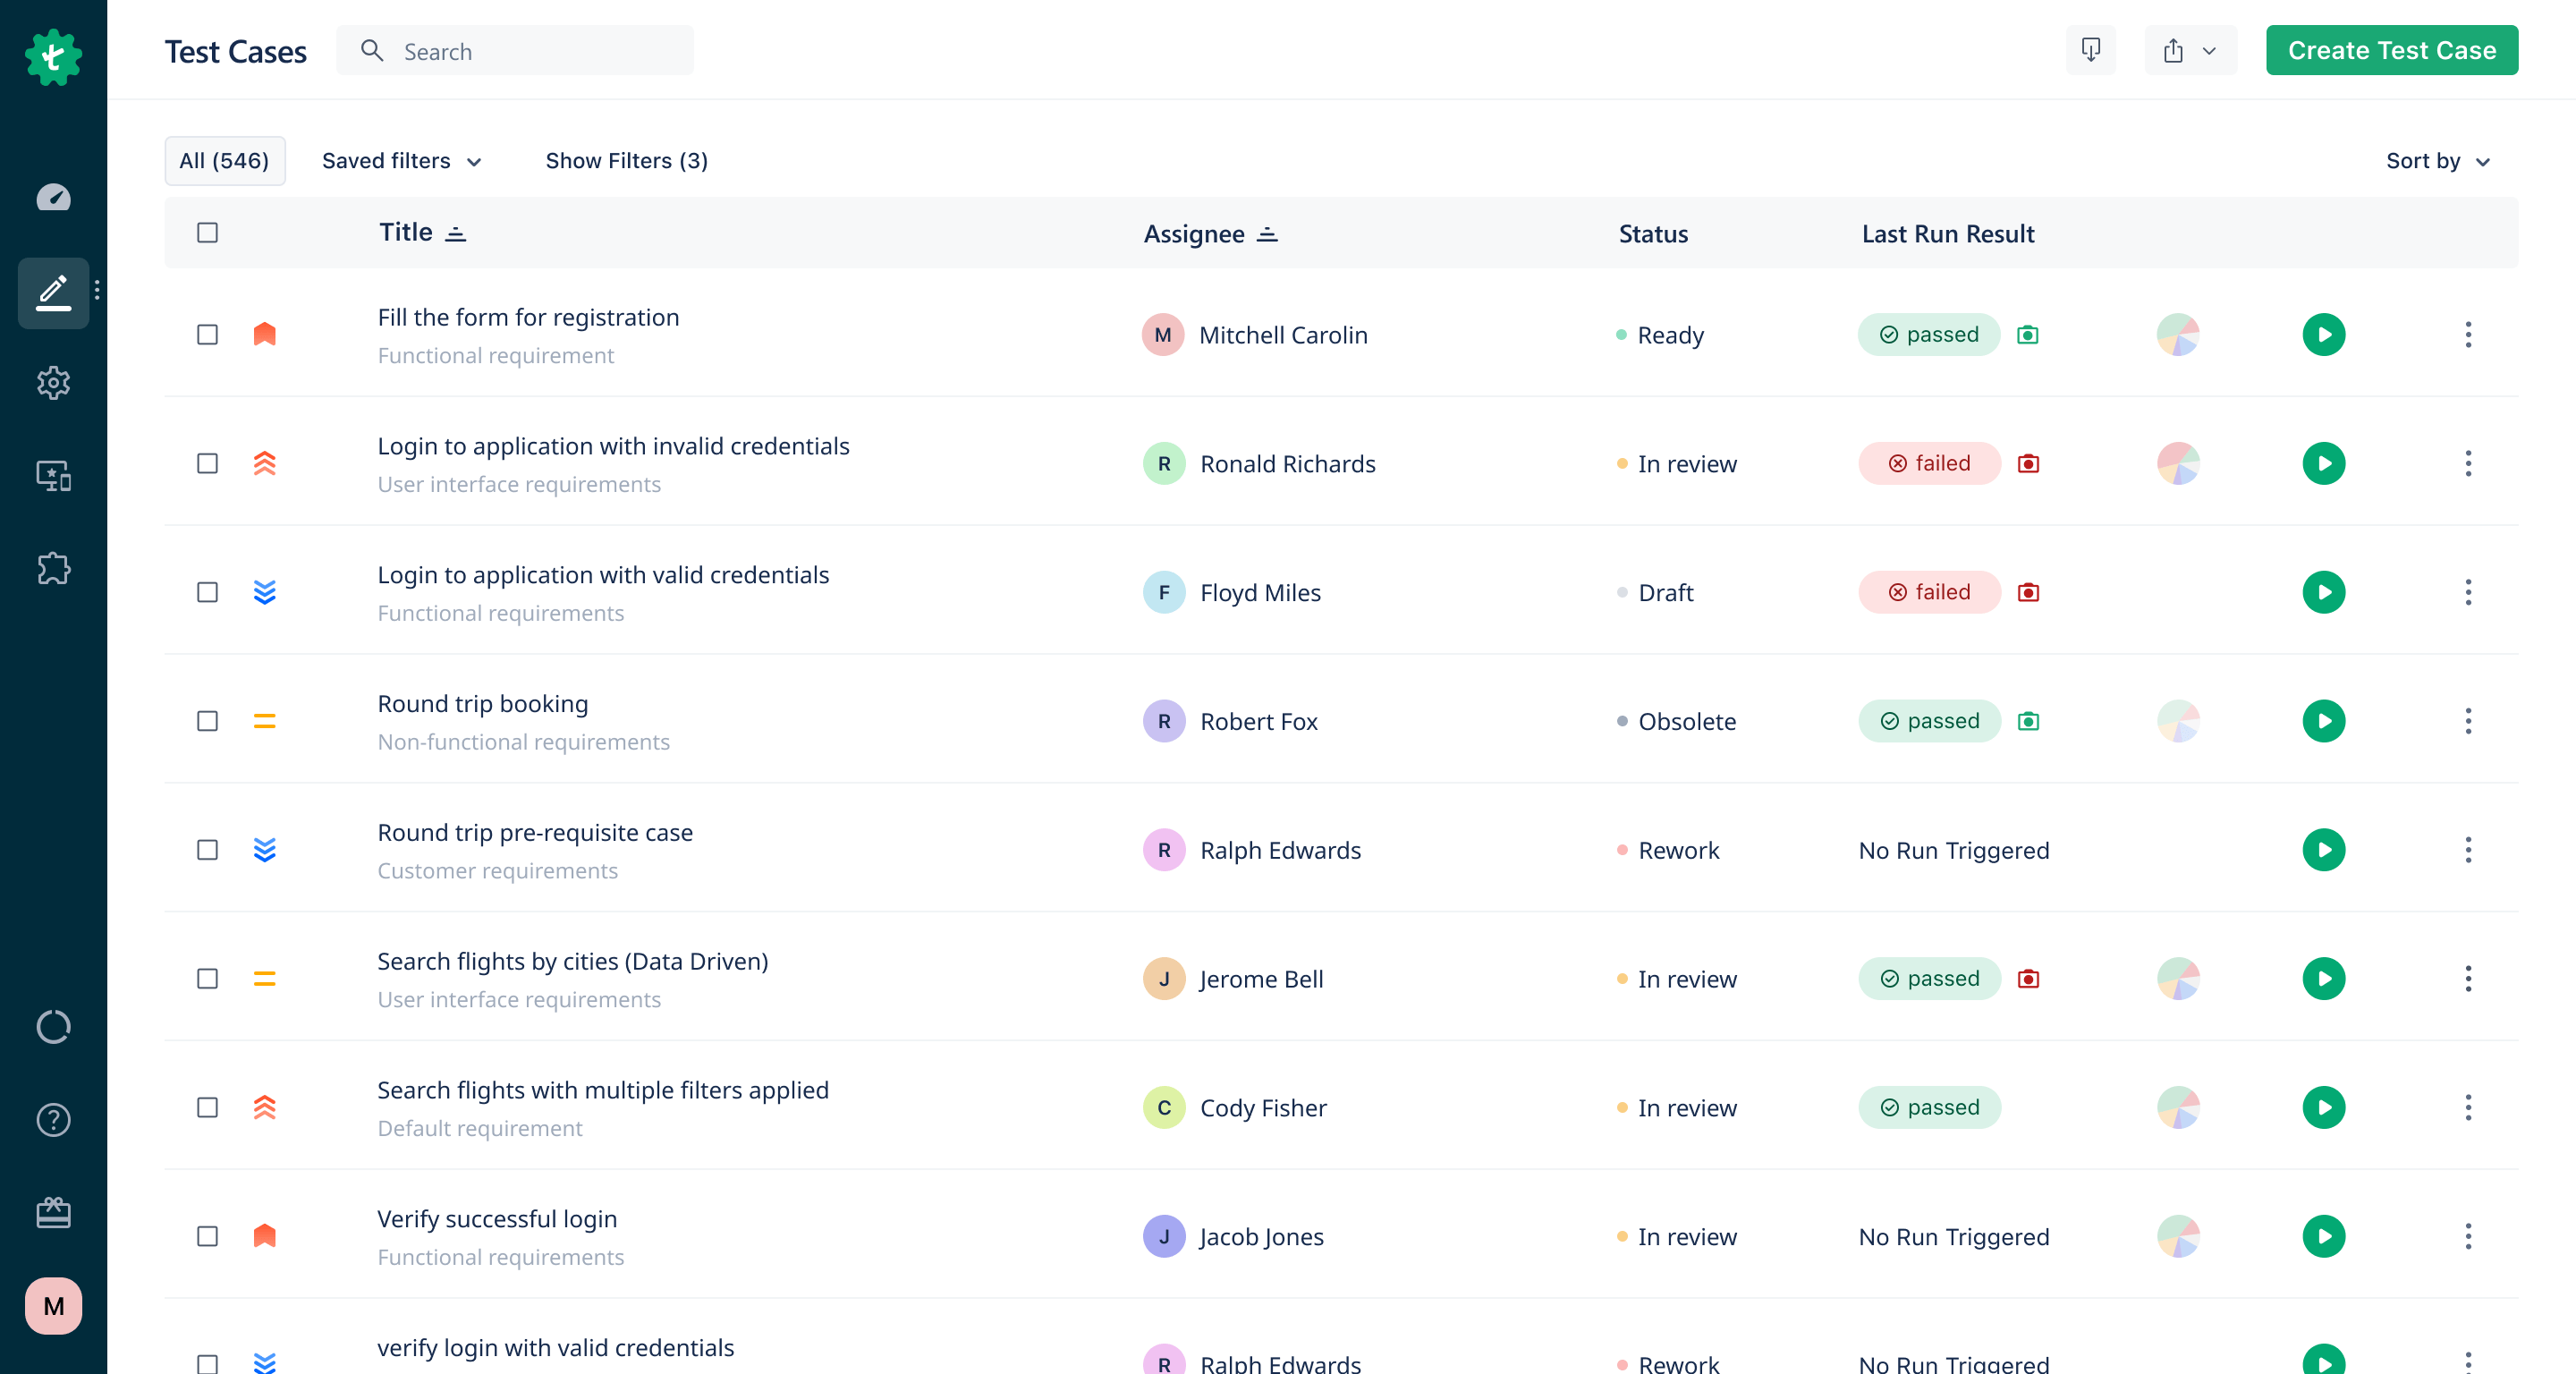Open Show Filters (3)

626,161
